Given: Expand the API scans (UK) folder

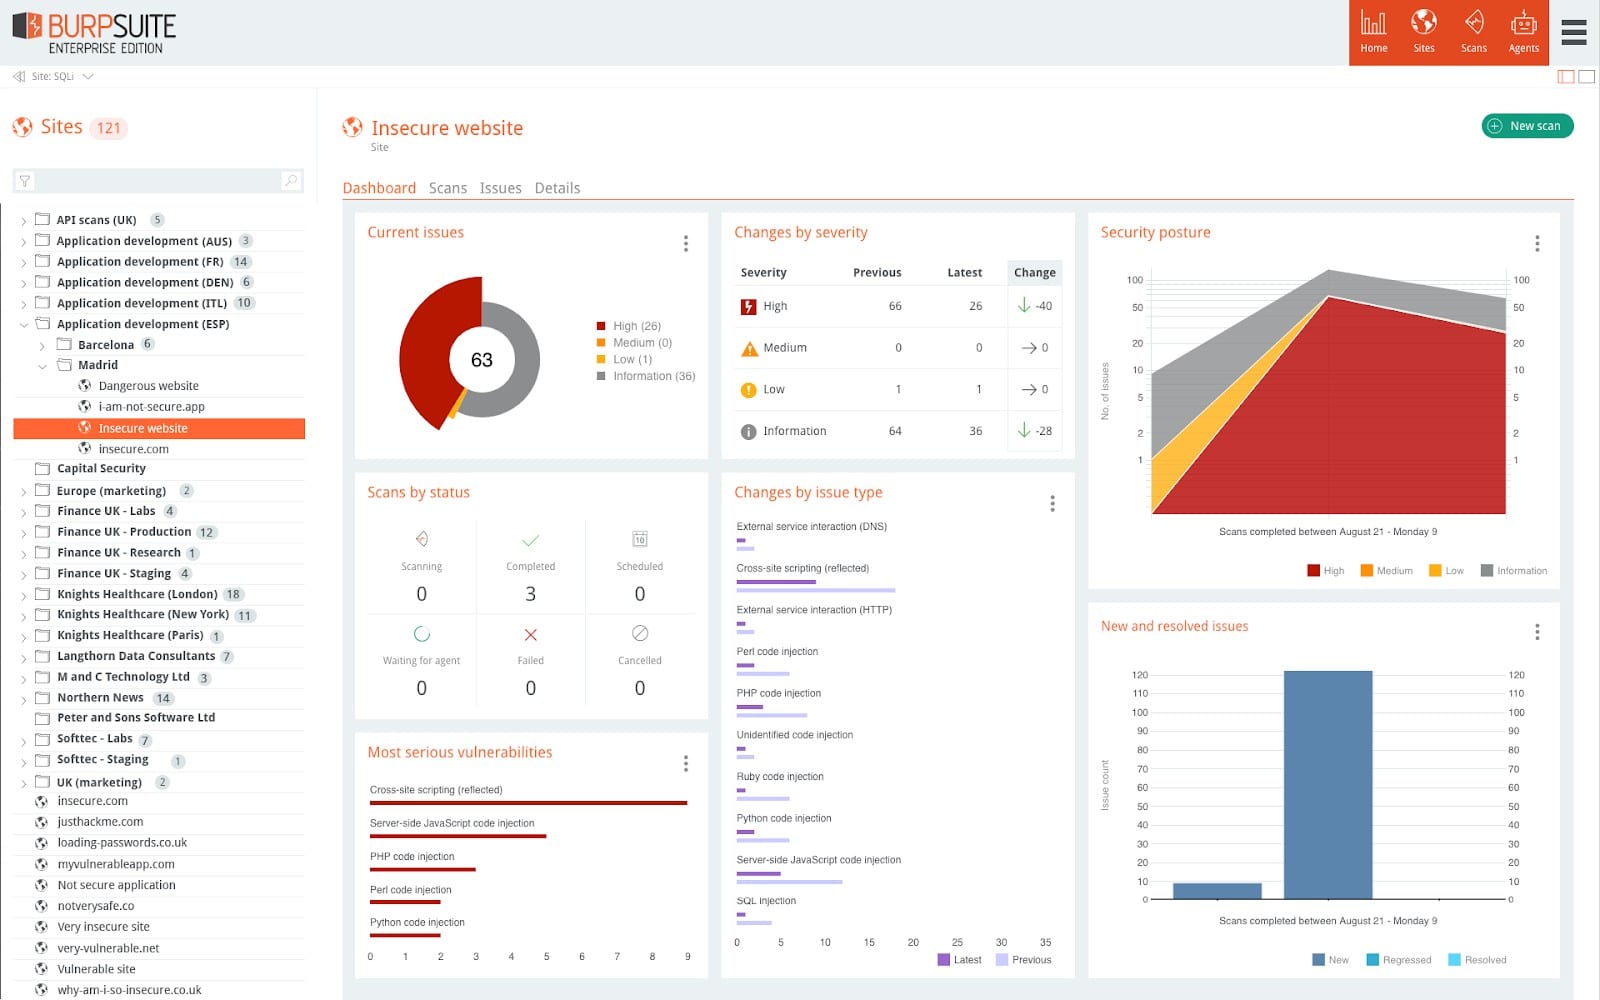Looking at the screenshot, I should point(24,221).
